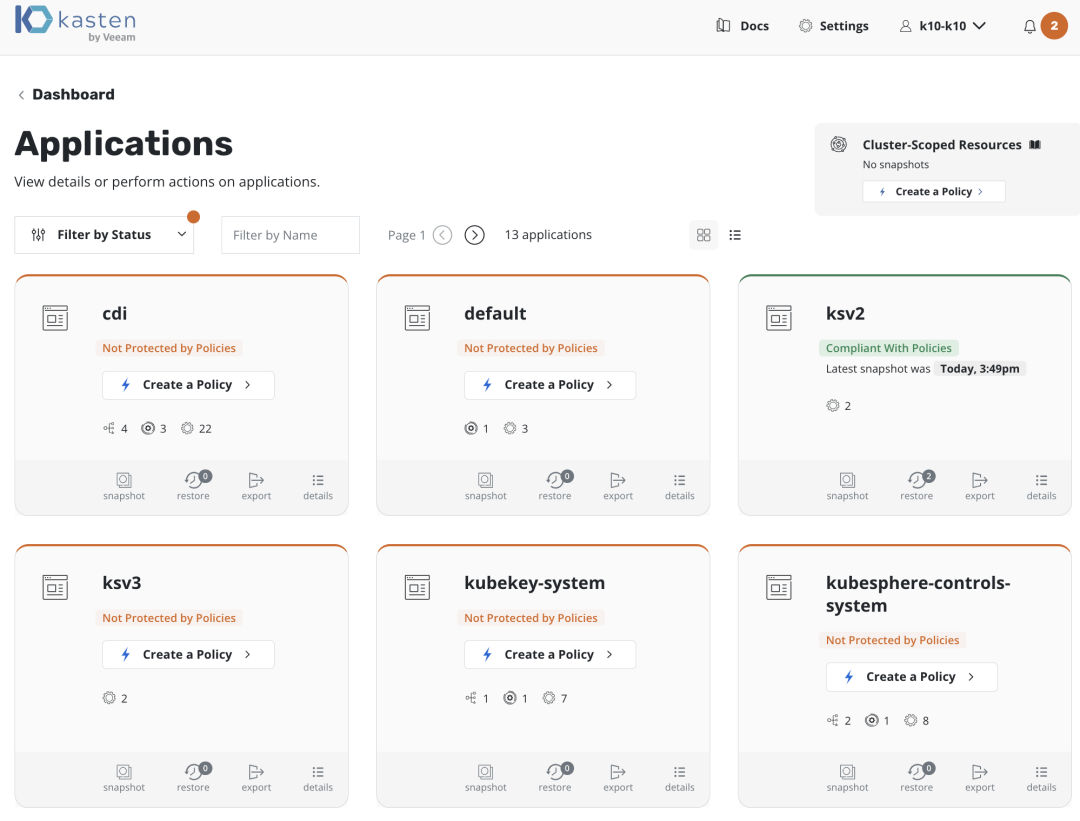Take a snapshot of ksv3
1080x821 pixels.
click(x=124, y=778)
